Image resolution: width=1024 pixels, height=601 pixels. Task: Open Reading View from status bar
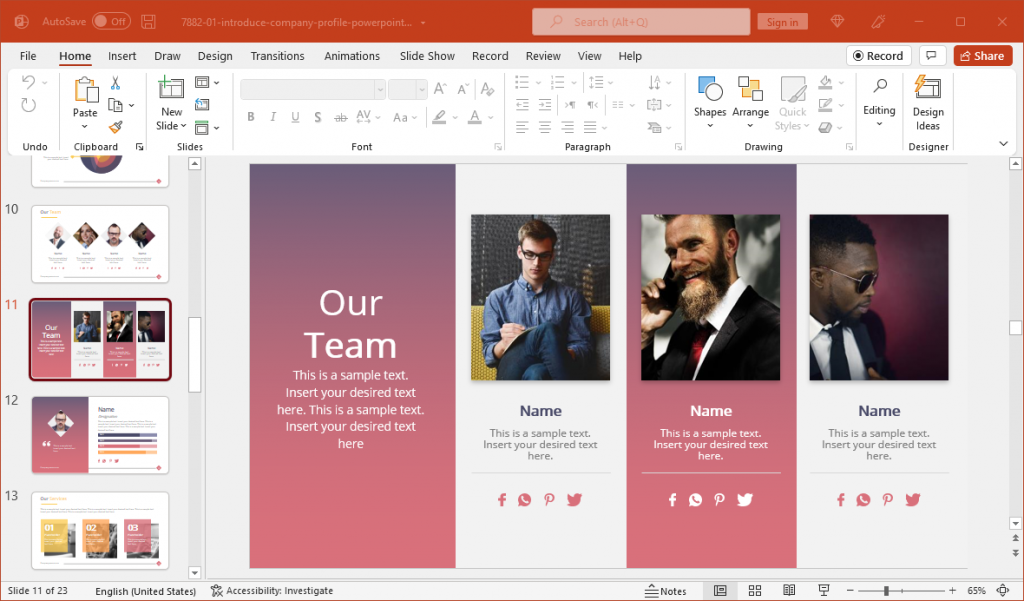pos(789,590)
